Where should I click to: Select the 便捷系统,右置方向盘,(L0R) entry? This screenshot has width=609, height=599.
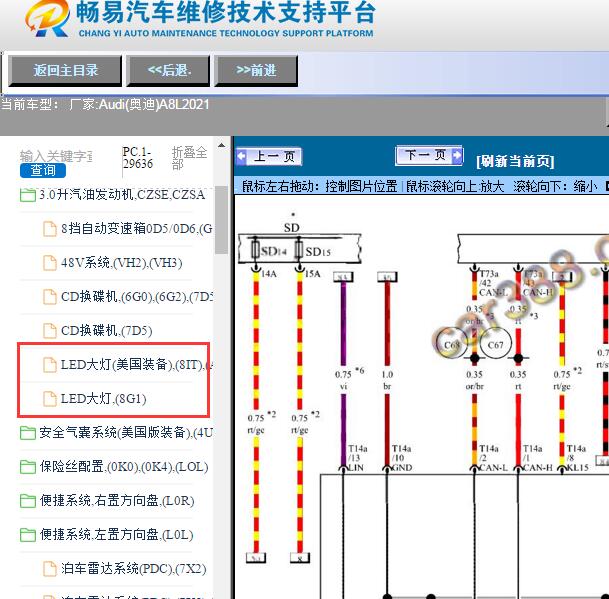pos(117,501)
